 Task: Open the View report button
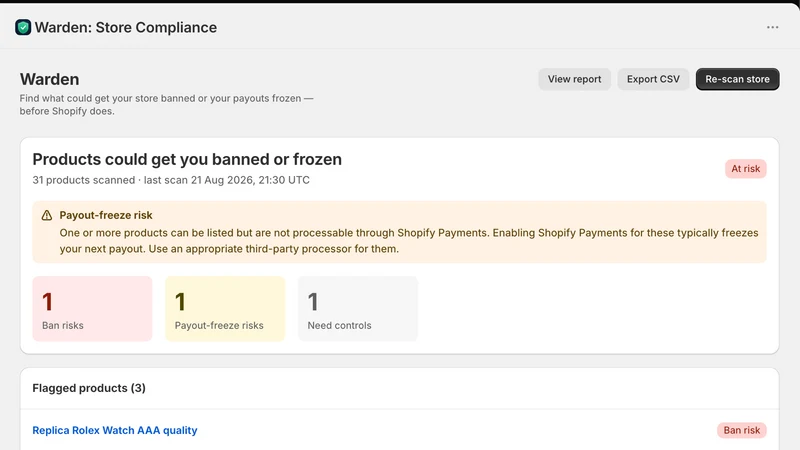574,79
